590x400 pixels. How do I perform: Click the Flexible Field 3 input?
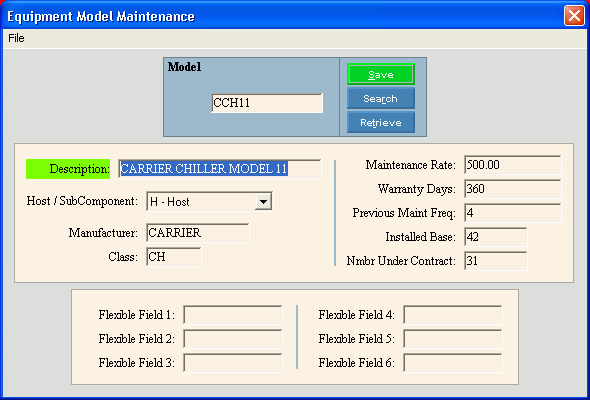(233, 363)
